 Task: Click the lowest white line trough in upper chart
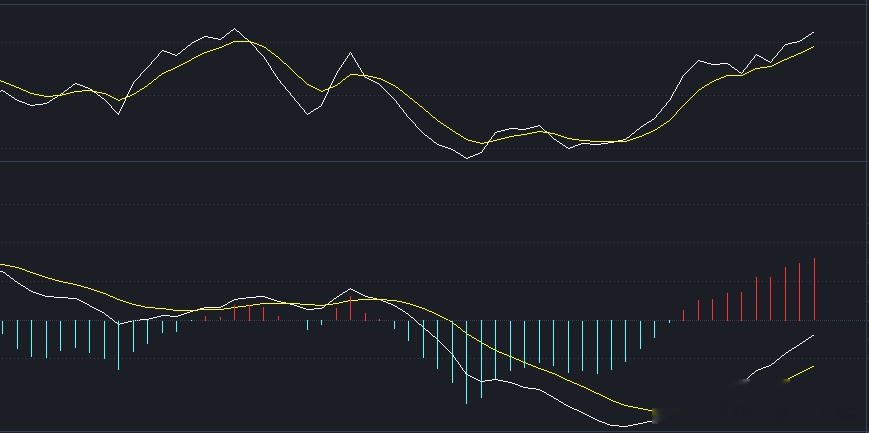tap(466, 158)
